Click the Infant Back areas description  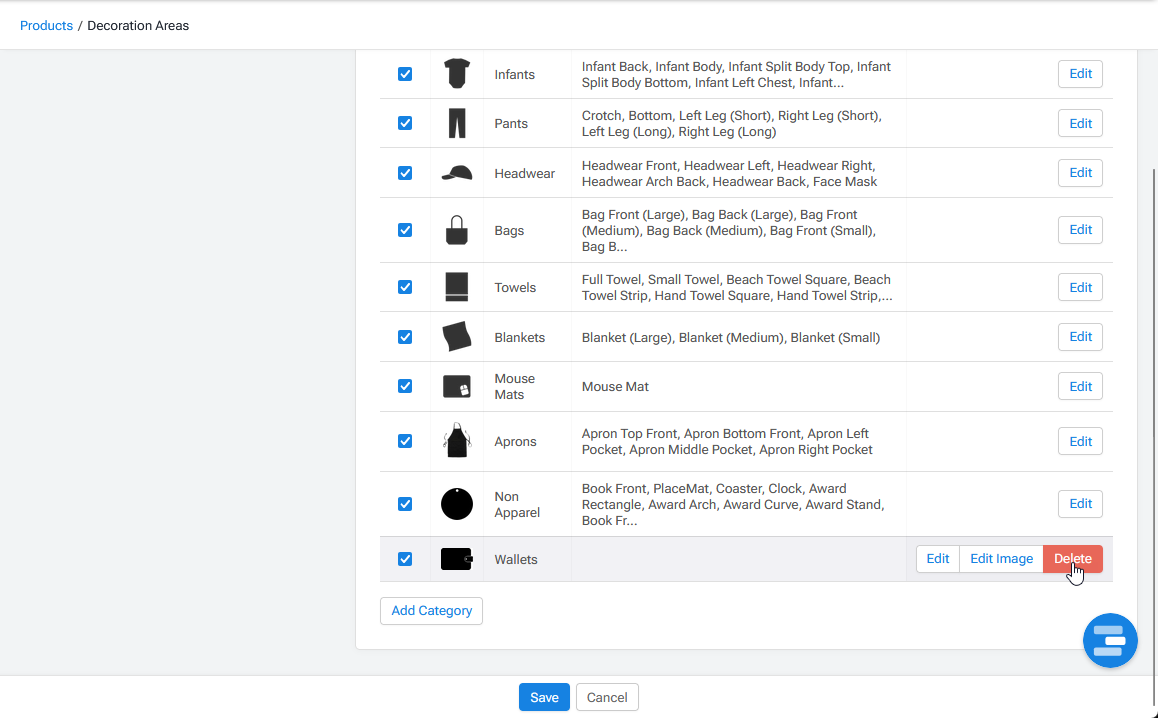click(x=736, y=75)
